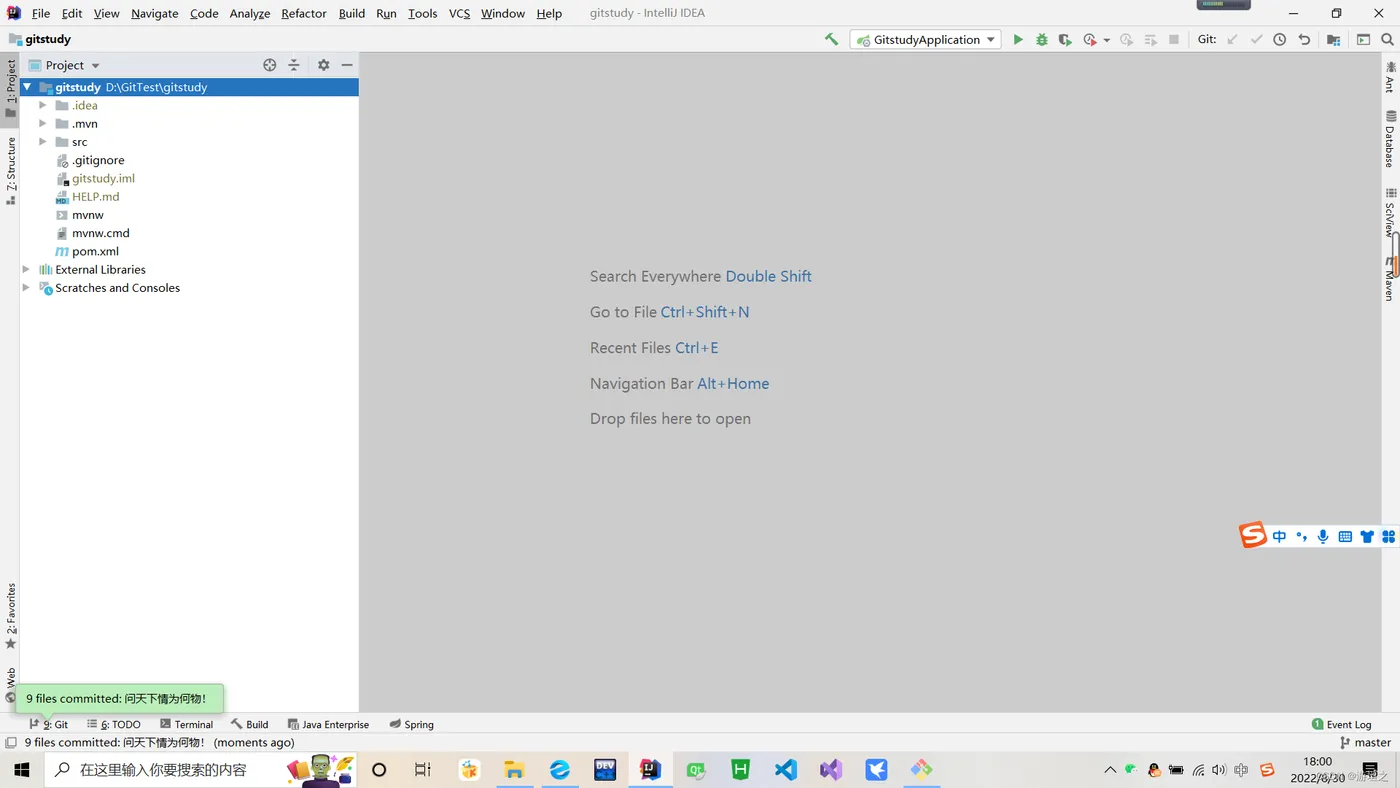The height and width of the screenshot is (788, 1400).
Task: Run GitstudyApplication with the green play icon
Action: [x=1018, y=39]
